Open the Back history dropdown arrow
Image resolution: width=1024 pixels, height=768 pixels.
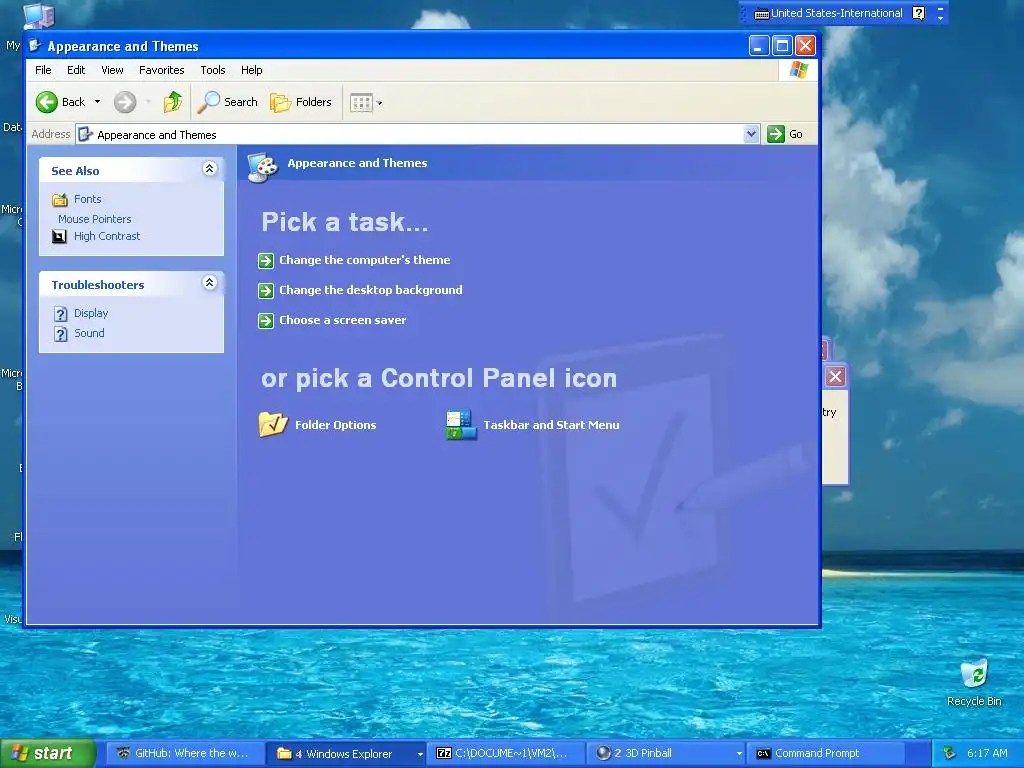pyautogui.click(x=97, y=102)
